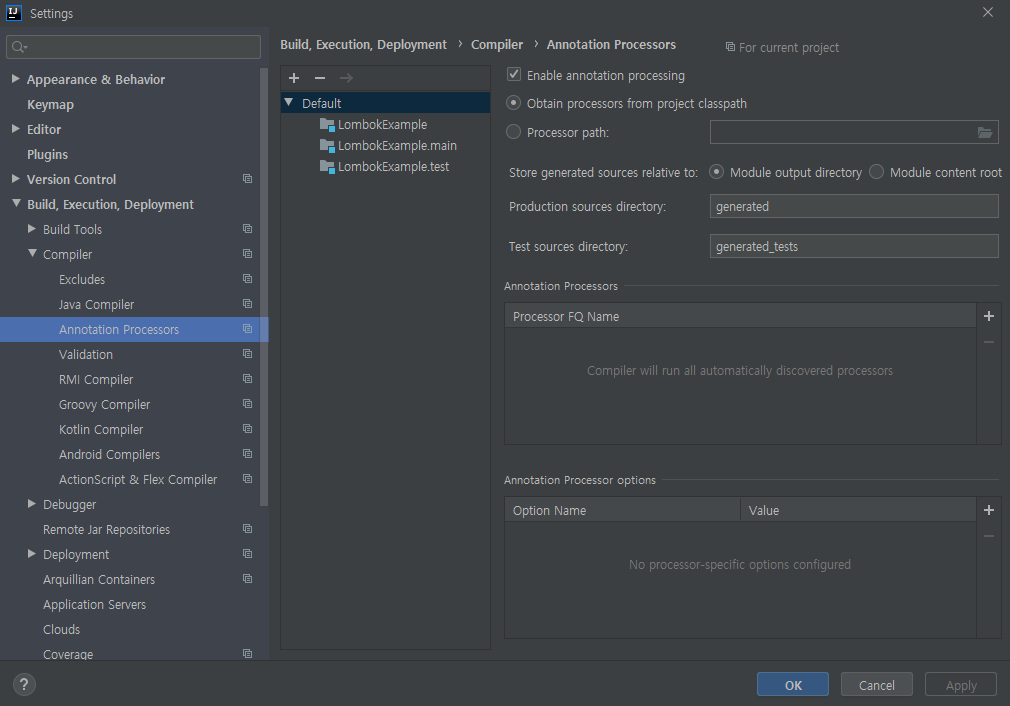
Task: Expand the Appearance & Behavior section
Action: (16, 79)
